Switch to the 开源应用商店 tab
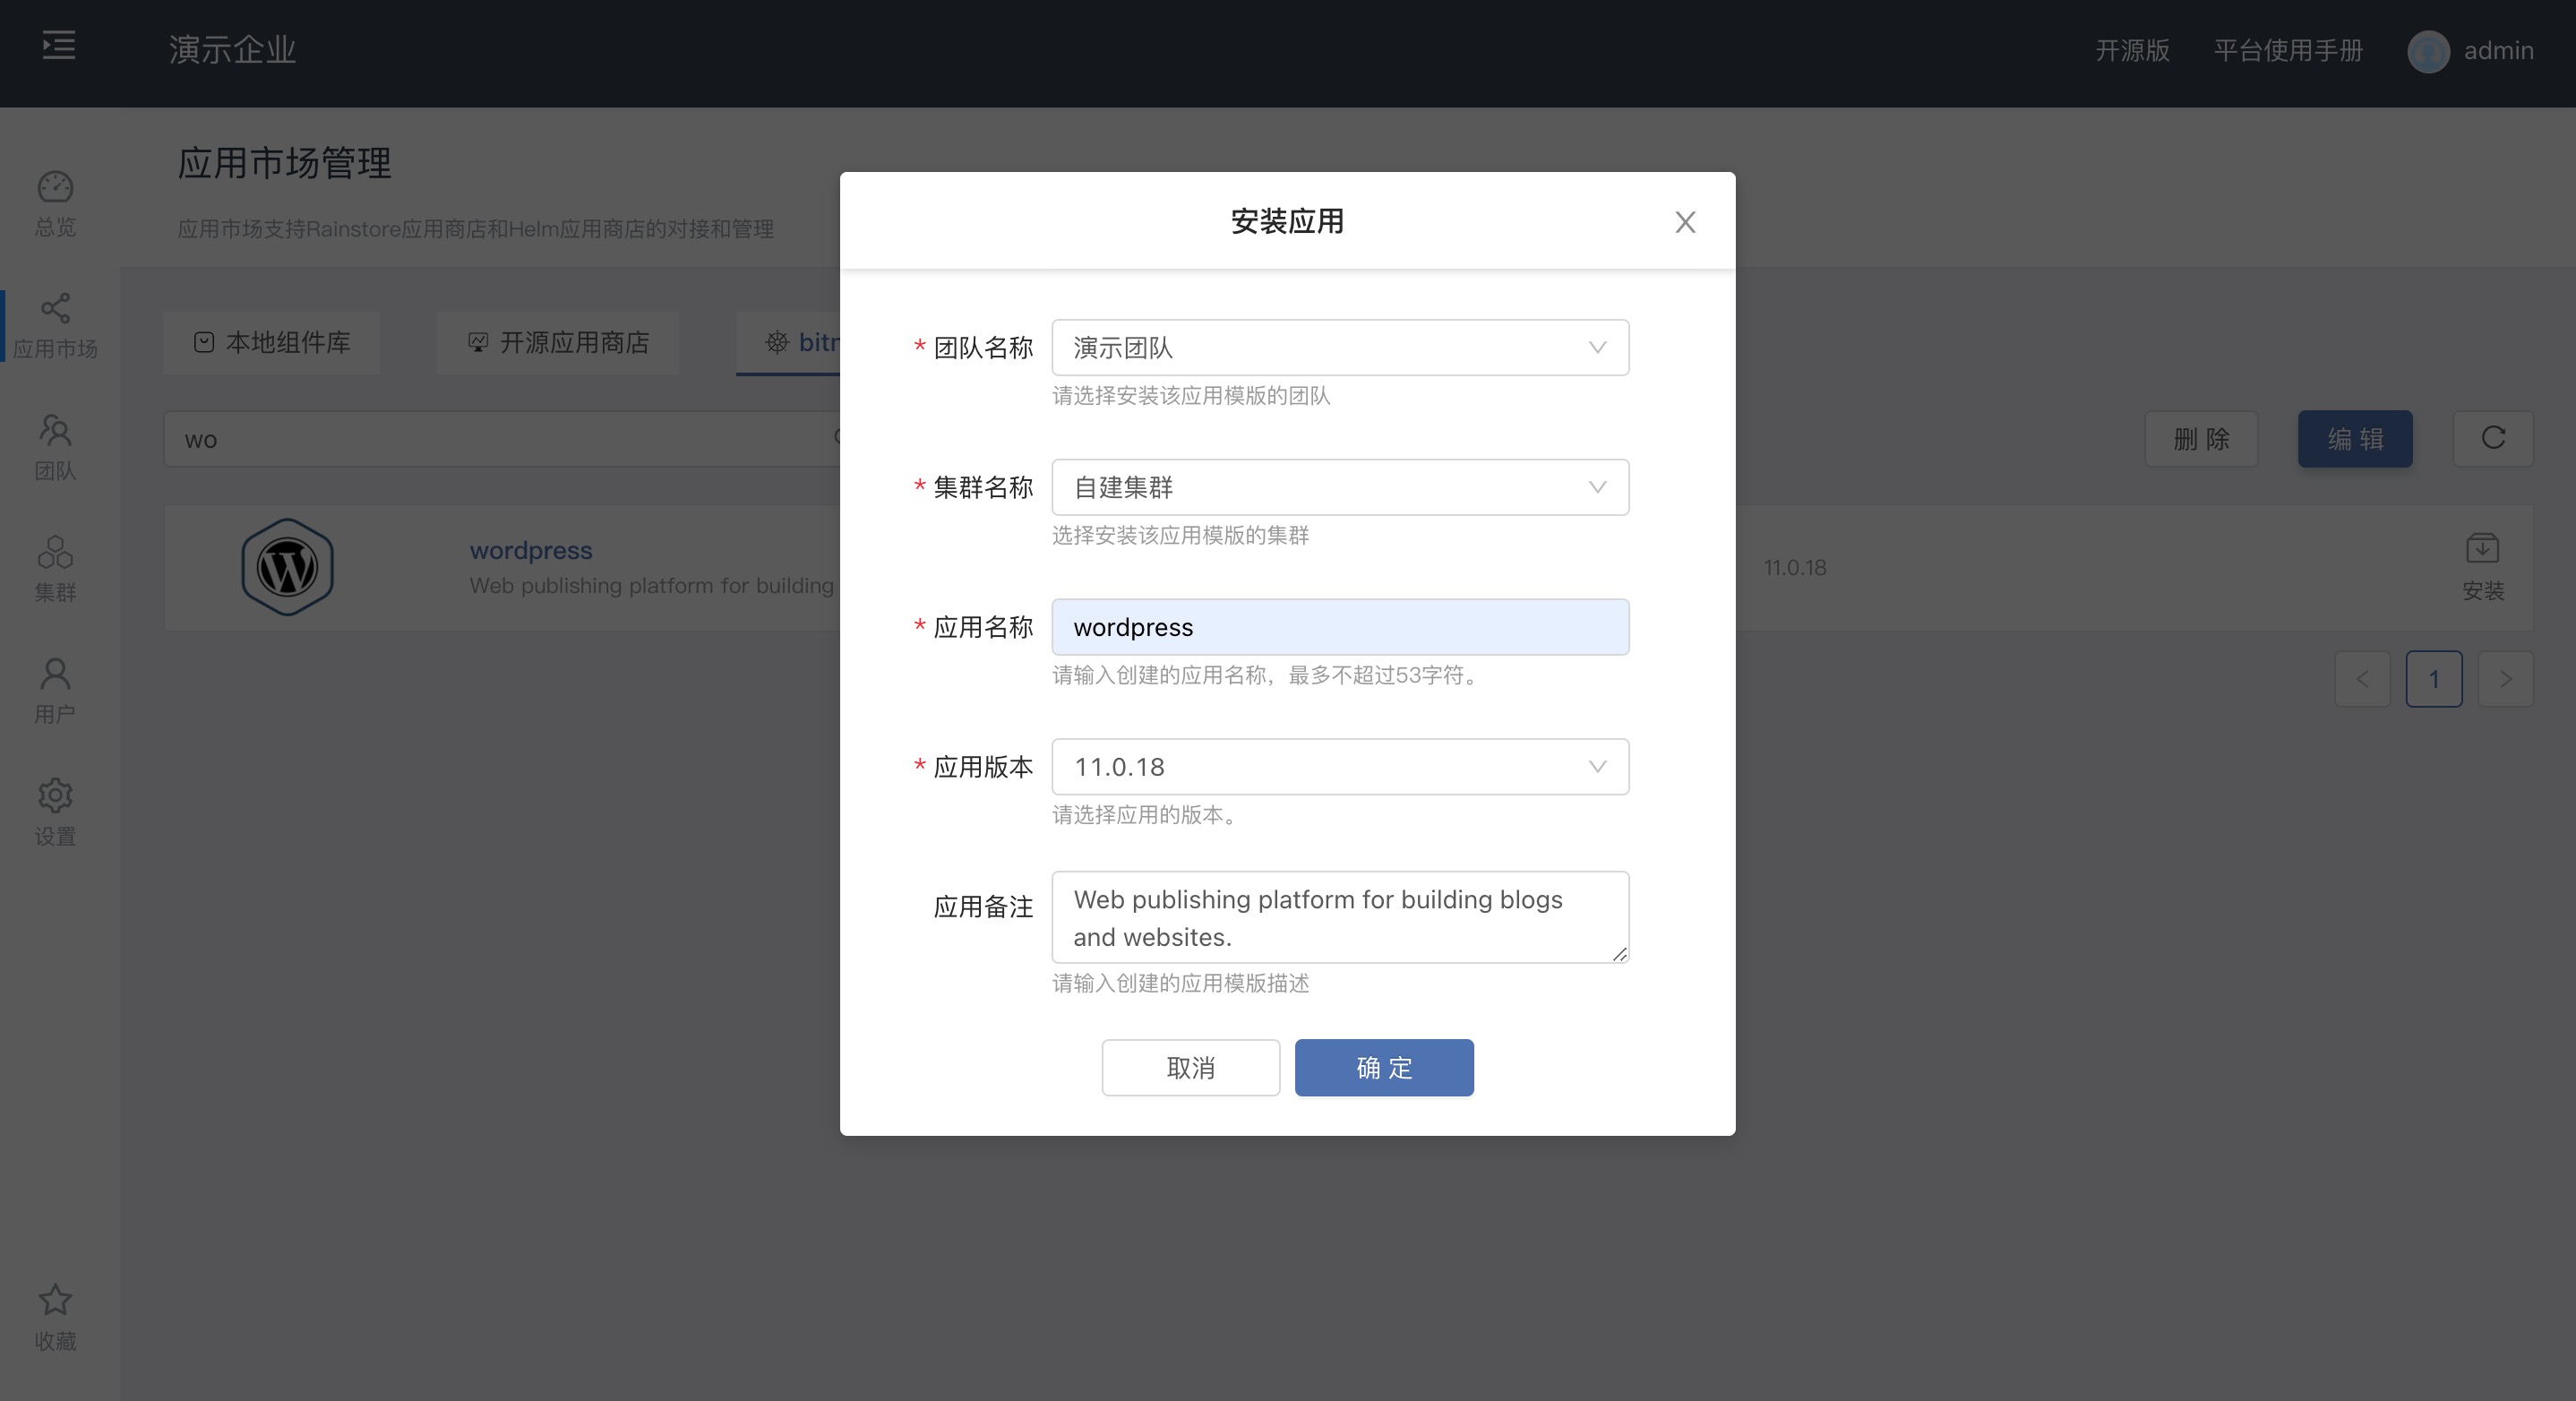 (558, 343)
